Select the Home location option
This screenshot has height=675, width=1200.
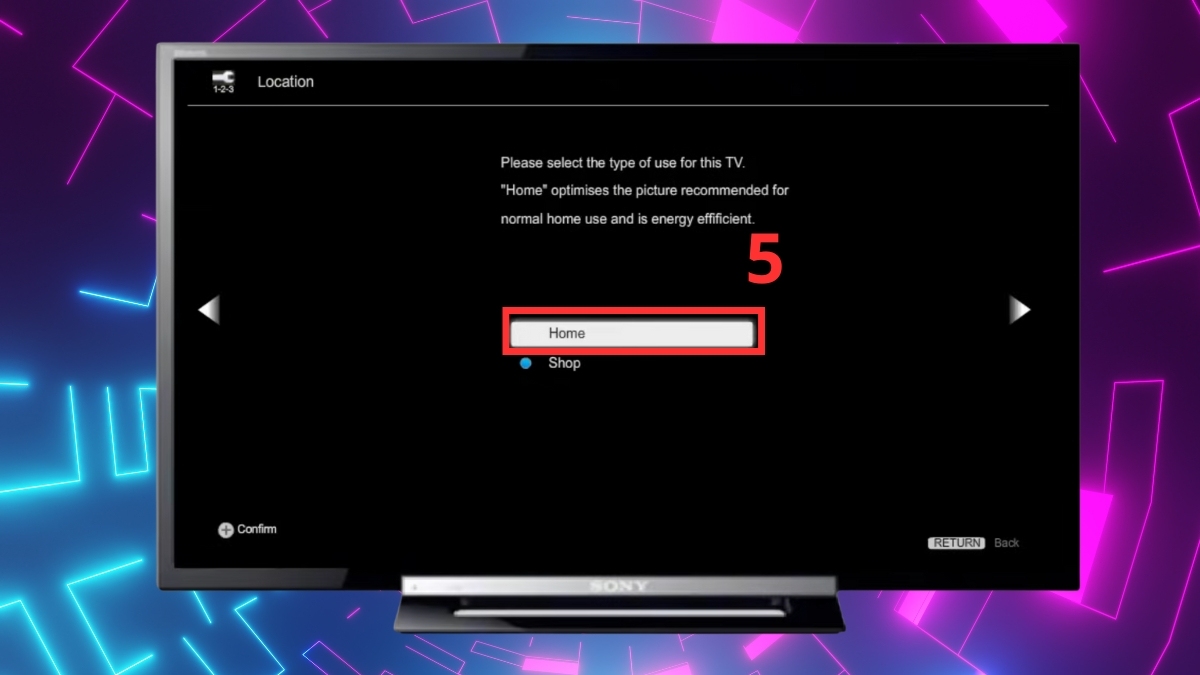[632, 333]
